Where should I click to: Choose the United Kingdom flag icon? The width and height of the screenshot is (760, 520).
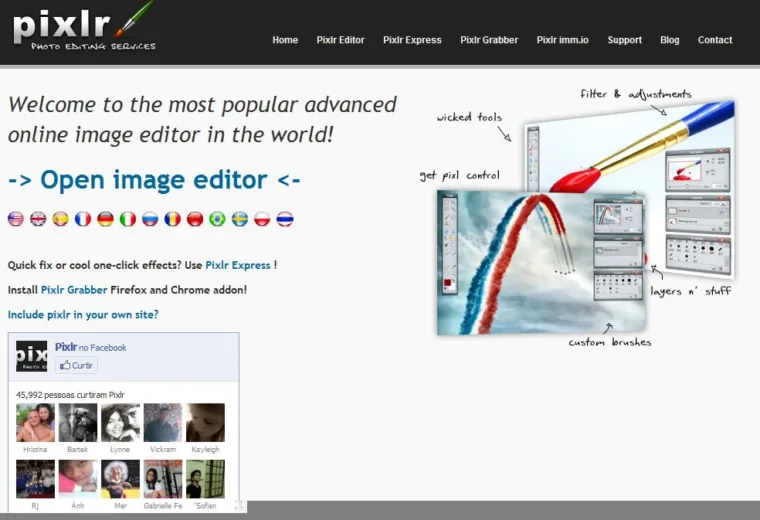point(38,219)
